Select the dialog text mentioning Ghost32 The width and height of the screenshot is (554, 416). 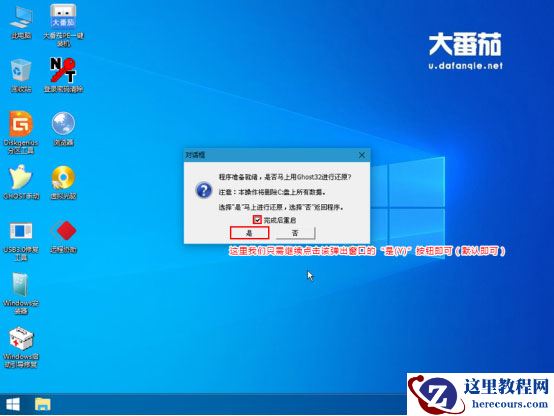[x=285, y=177]
